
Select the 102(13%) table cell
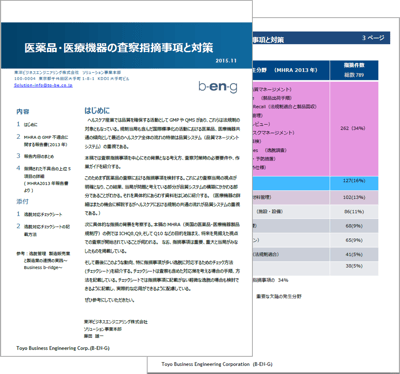[354, 197]
